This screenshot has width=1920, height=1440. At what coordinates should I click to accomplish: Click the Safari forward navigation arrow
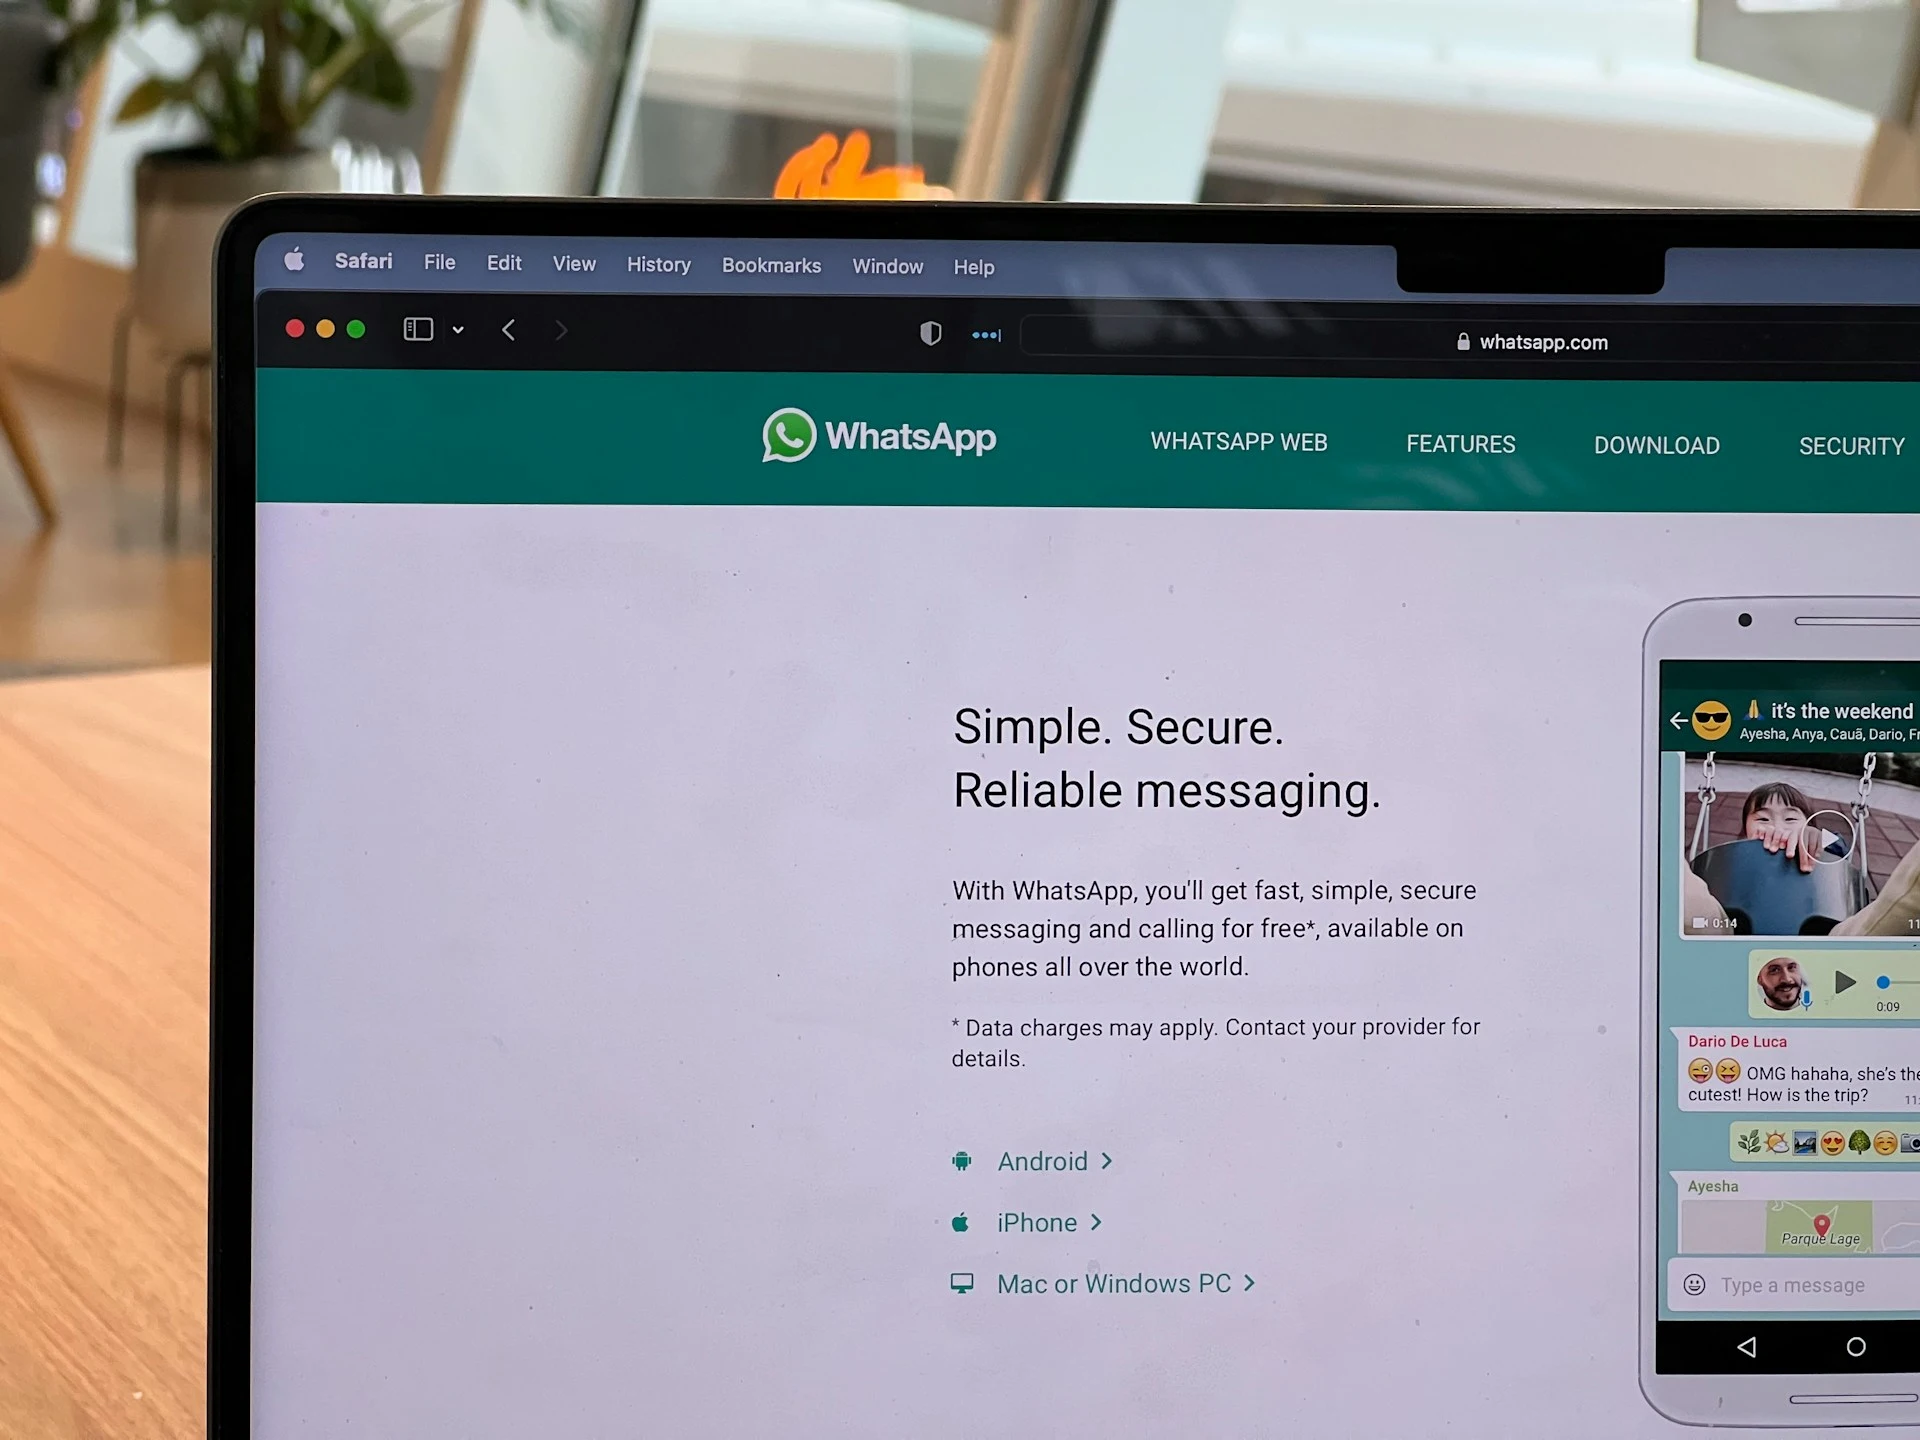[x=562, y=330]
